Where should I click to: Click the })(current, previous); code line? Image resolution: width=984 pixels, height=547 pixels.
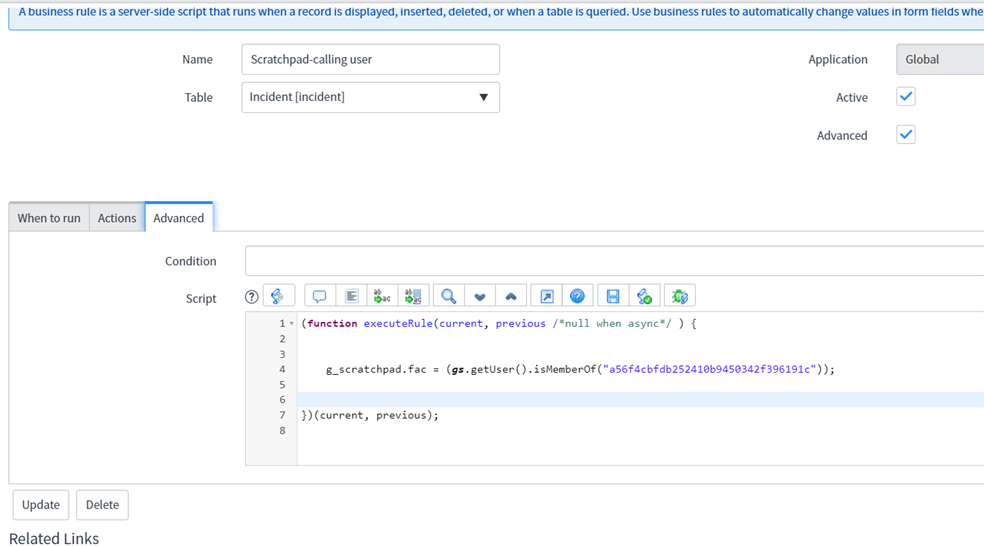(x=370, y=415)
